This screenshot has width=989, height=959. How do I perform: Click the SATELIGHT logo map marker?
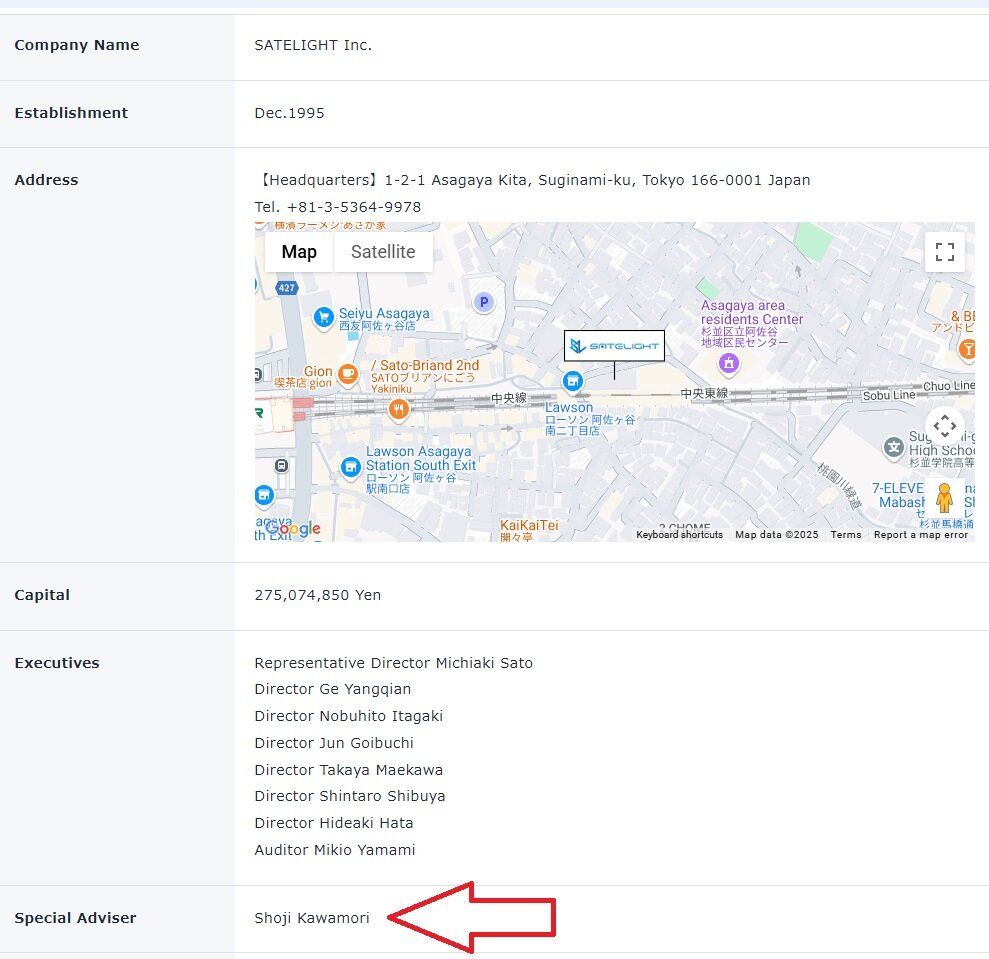(614, 346)
